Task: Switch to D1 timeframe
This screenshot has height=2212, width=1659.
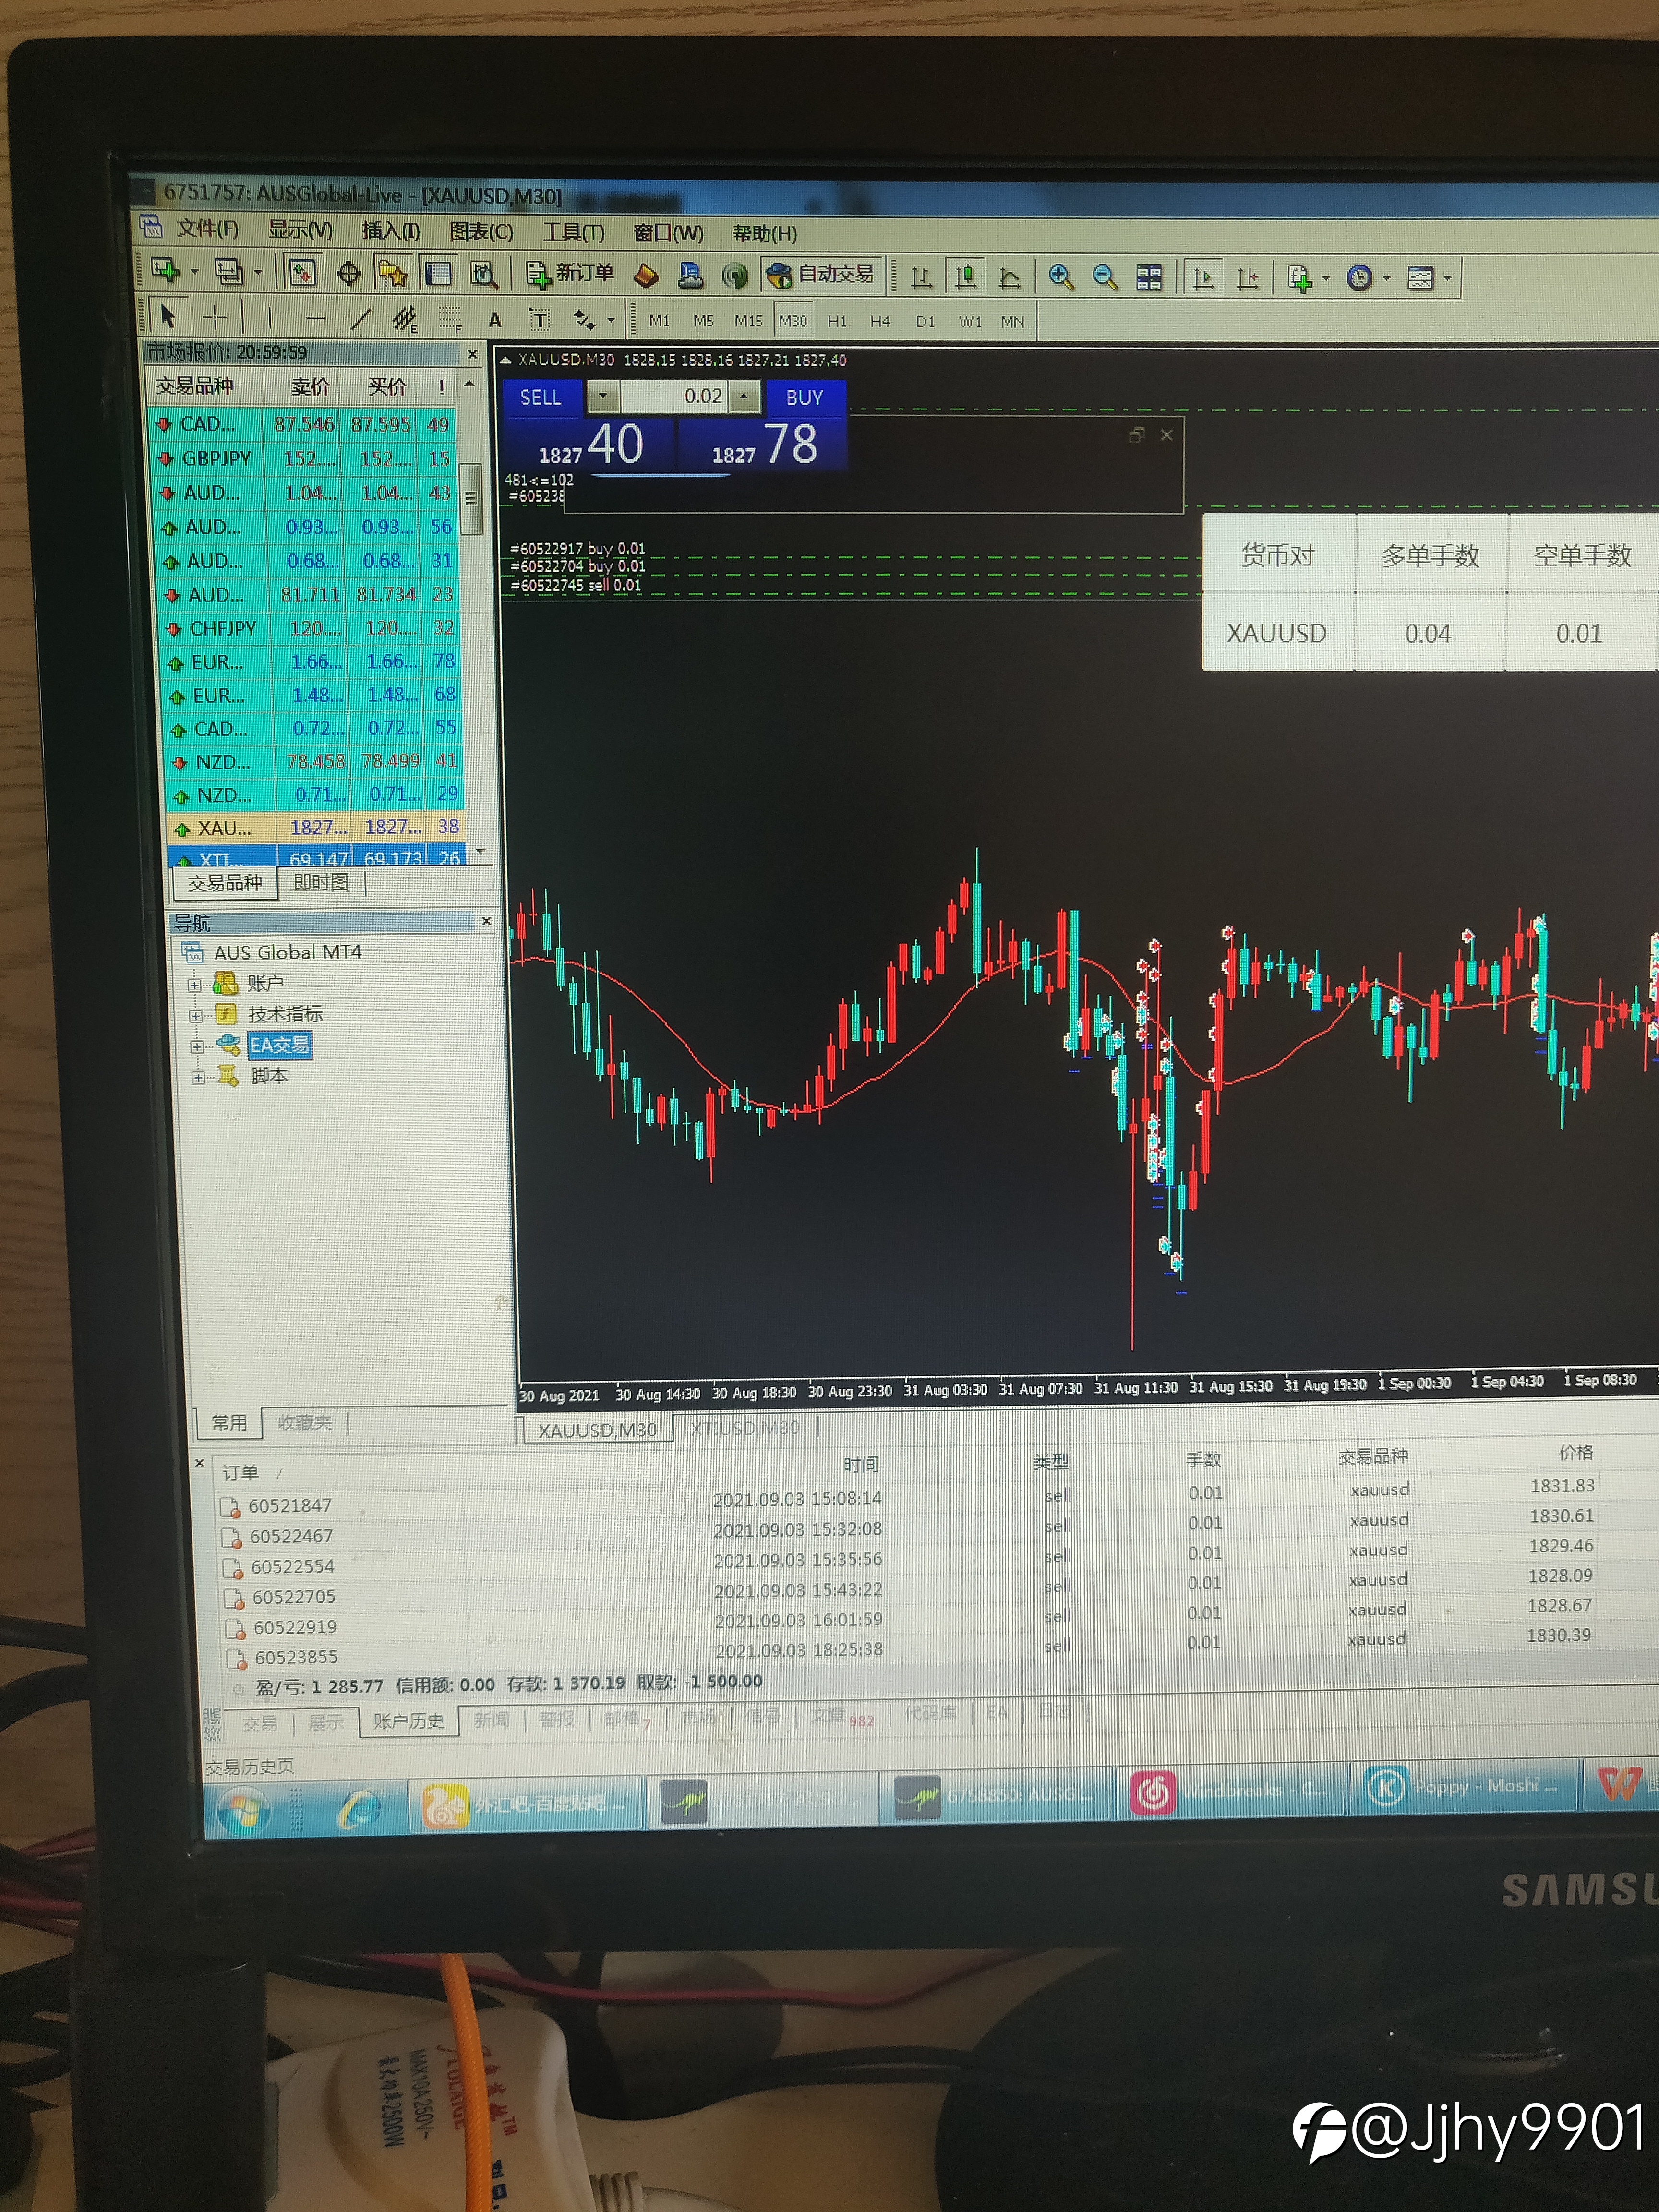Action: tap(925, 321)
